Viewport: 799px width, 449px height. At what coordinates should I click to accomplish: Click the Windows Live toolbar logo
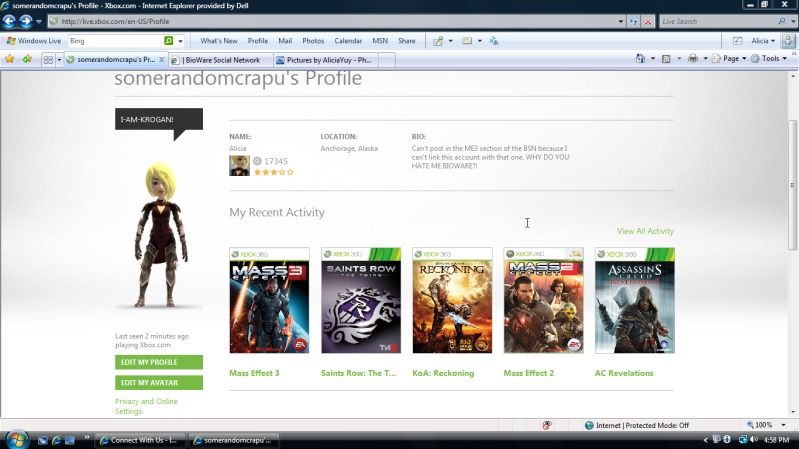tap(34, 41)
